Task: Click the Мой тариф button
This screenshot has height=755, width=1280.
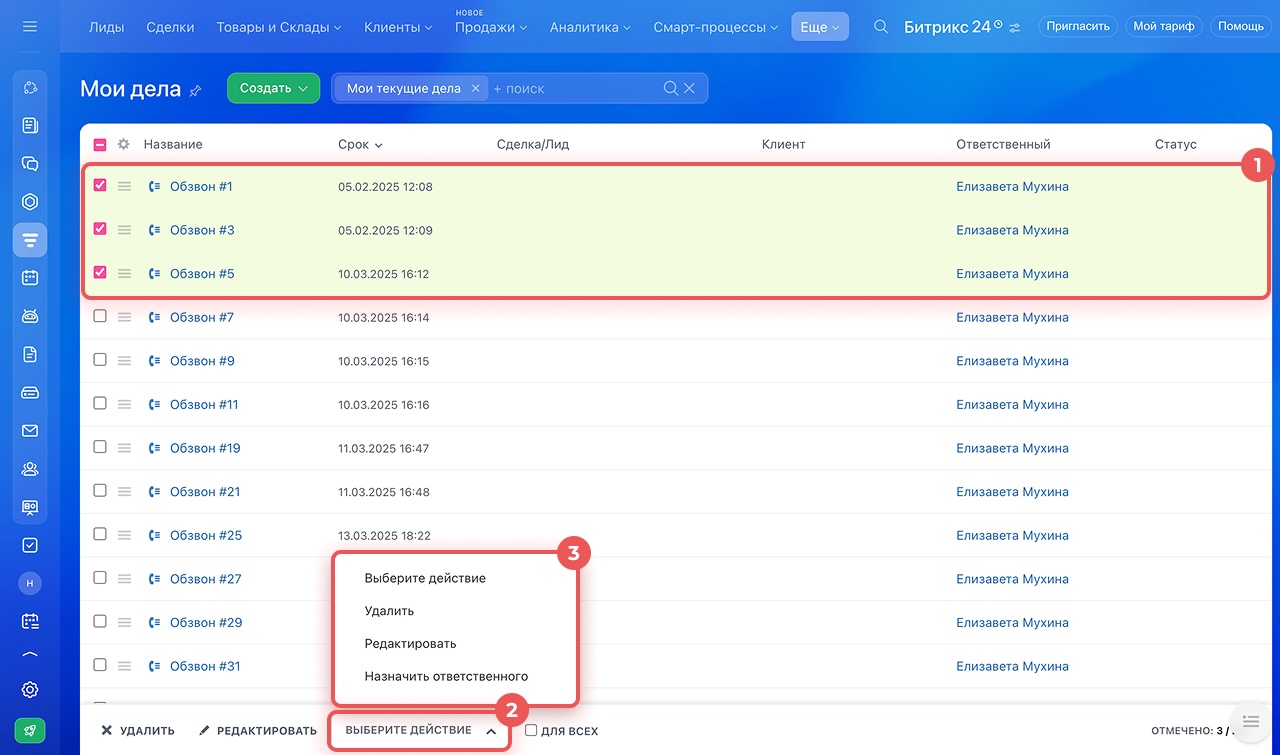Action: pos(1163,27)
